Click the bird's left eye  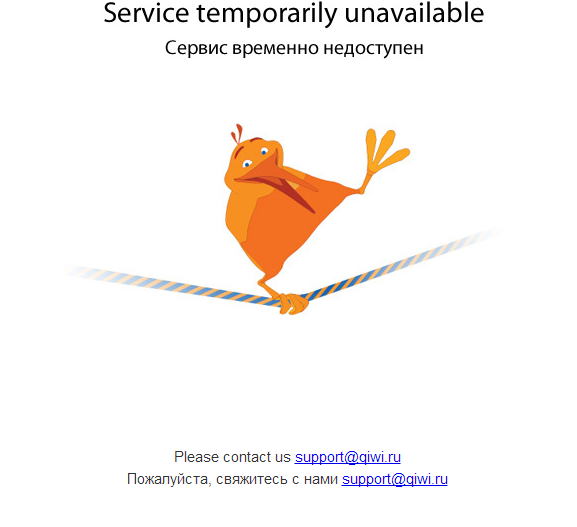pos(247,163)
